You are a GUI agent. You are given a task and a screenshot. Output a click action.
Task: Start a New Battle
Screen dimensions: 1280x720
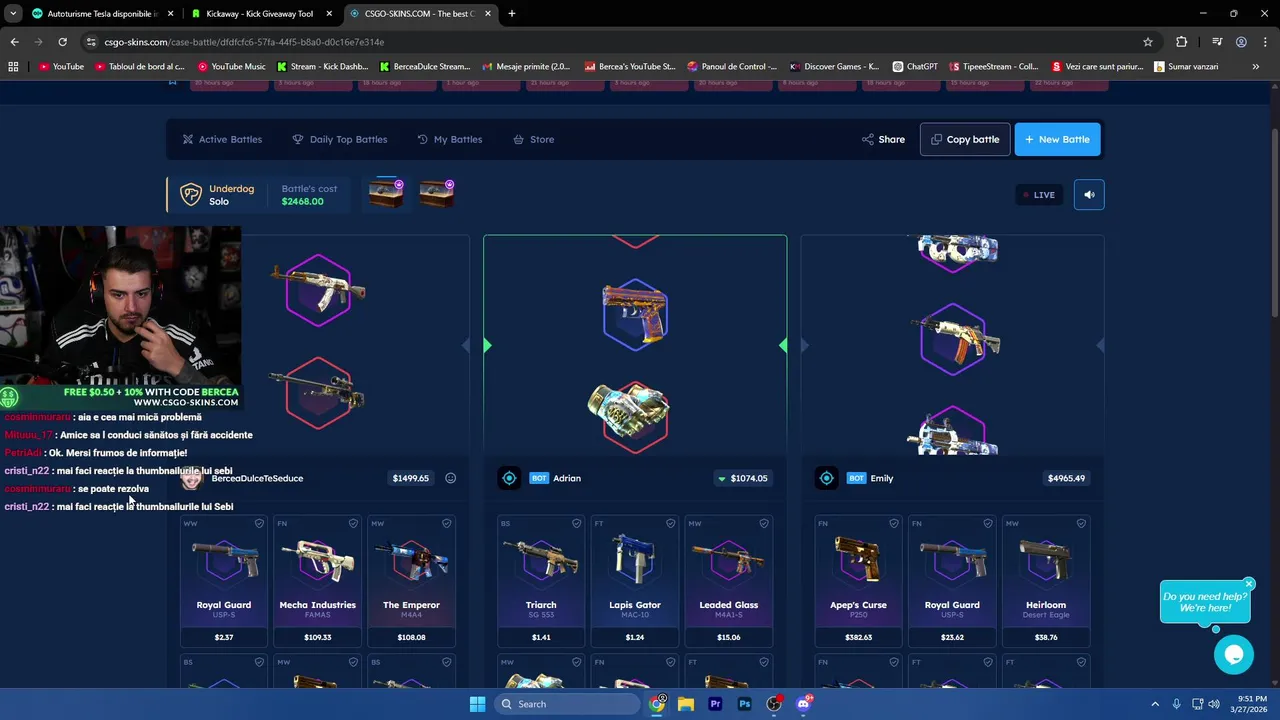point(1057,139)
